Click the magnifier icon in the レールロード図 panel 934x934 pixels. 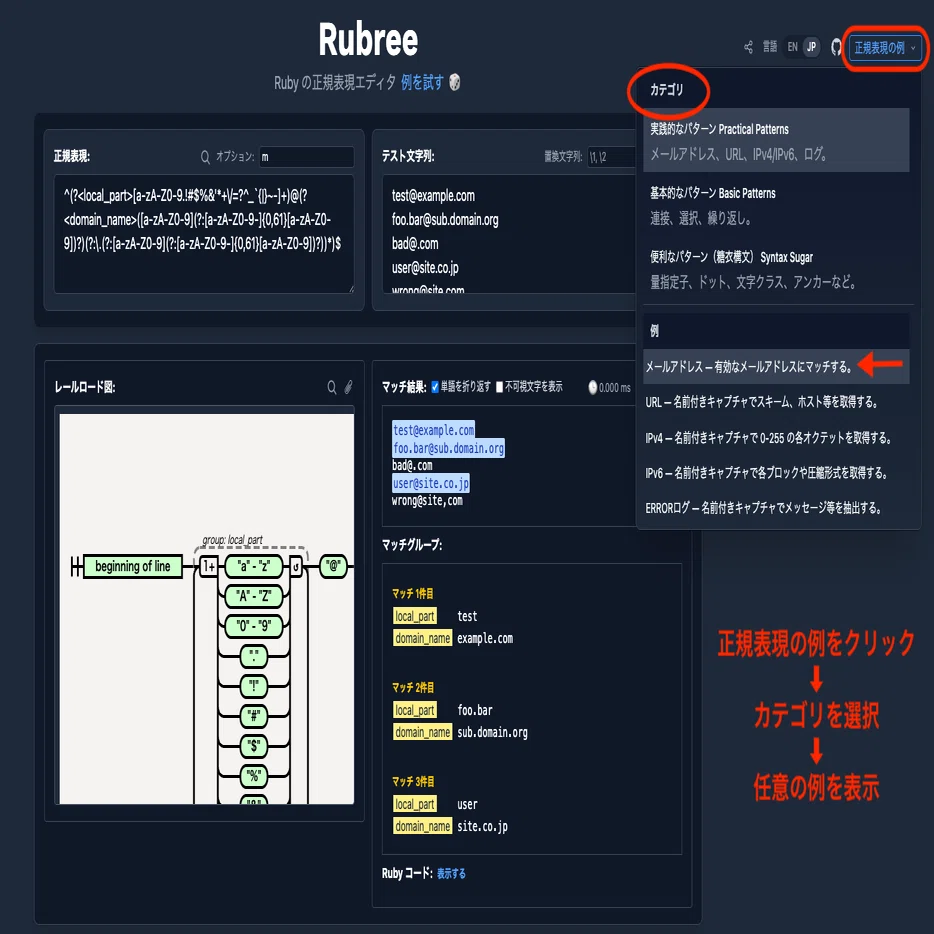coord(332,387)
